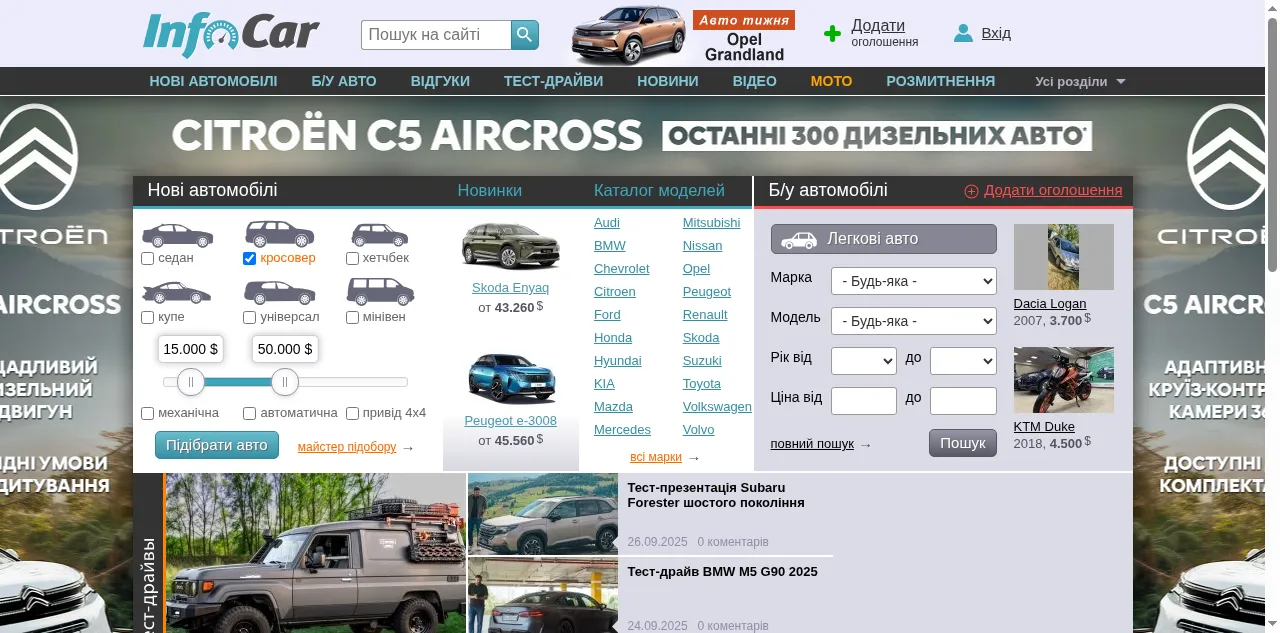Check the універсал checkbox
This screenshot has width=1280, height=633.
point(250,317)
